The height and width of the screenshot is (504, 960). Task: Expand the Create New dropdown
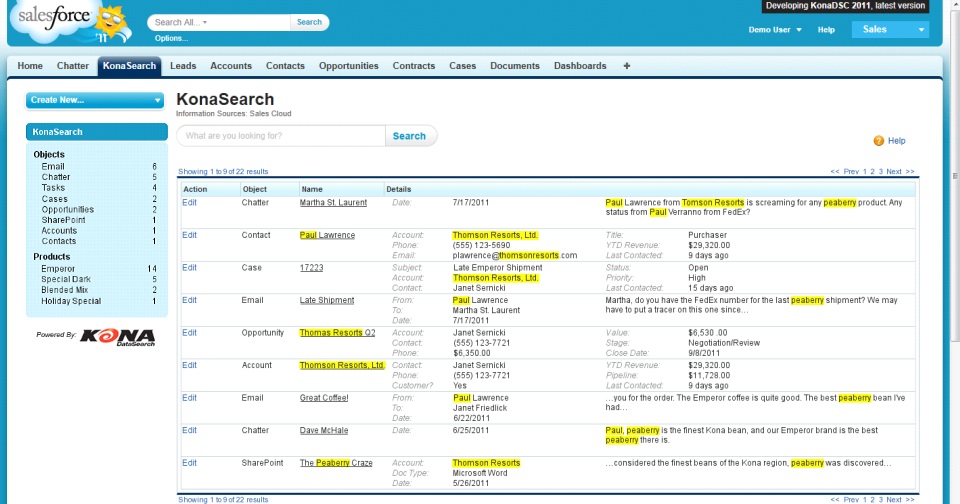[95, 100]
